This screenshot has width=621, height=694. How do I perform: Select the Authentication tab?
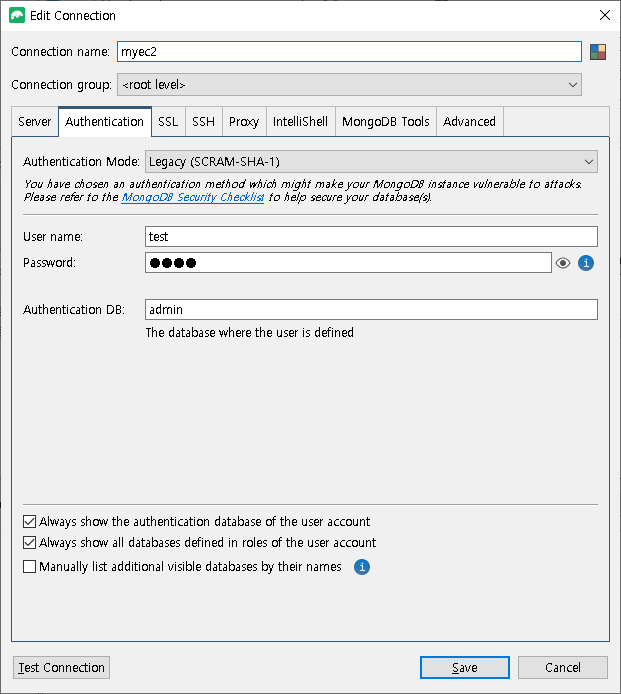point(104,122)
